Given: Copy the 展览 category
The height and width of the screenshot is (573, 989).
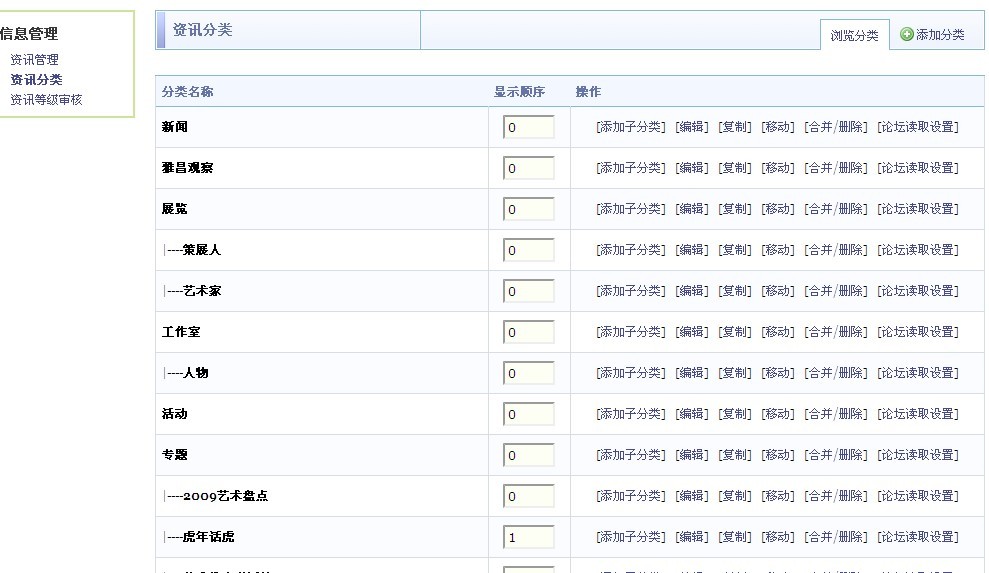Looking at the screenshot, I should click(x=735, y=209).
